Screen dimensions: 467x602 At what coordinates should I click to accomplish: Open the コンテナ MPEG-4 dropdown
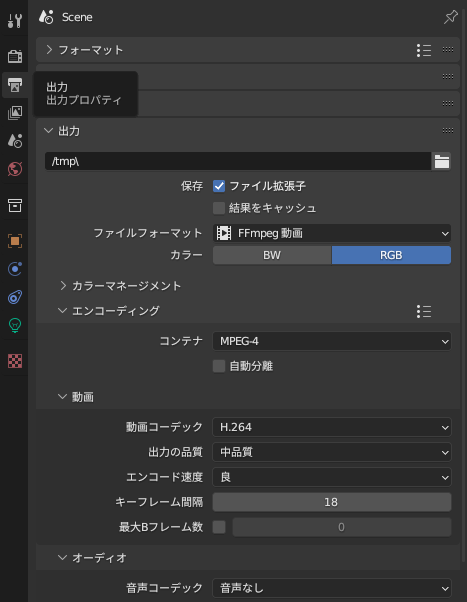tap(332, 341)
